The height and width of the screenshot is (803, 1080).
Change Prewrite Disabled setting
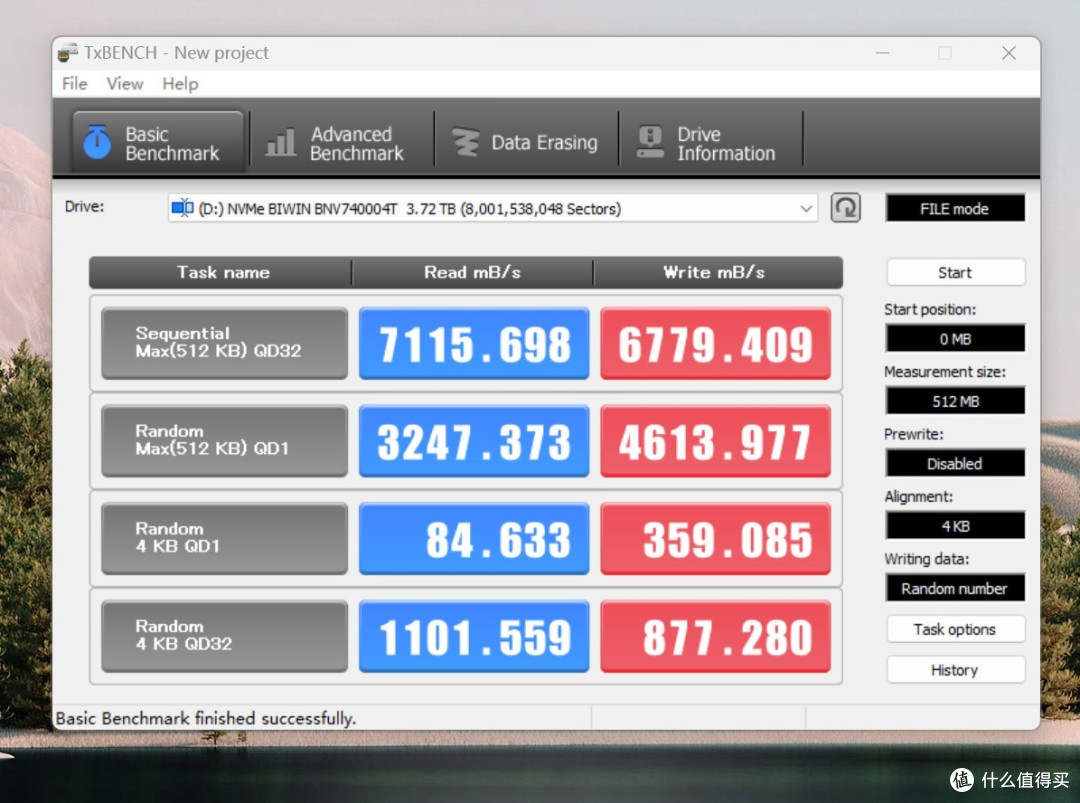[x=955, y=463]
